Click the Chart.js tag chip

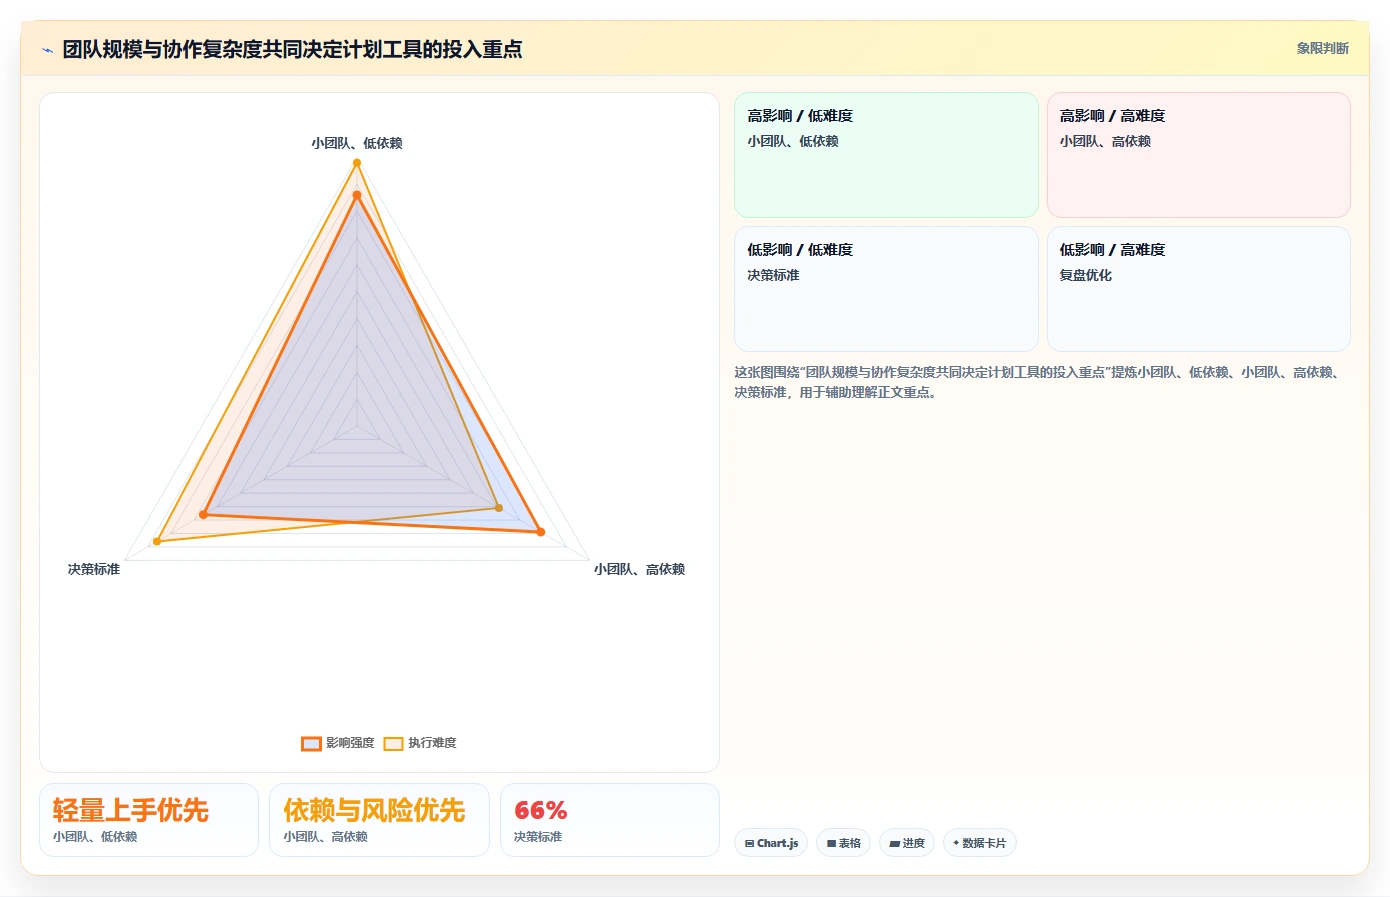(x=771, y=843)
